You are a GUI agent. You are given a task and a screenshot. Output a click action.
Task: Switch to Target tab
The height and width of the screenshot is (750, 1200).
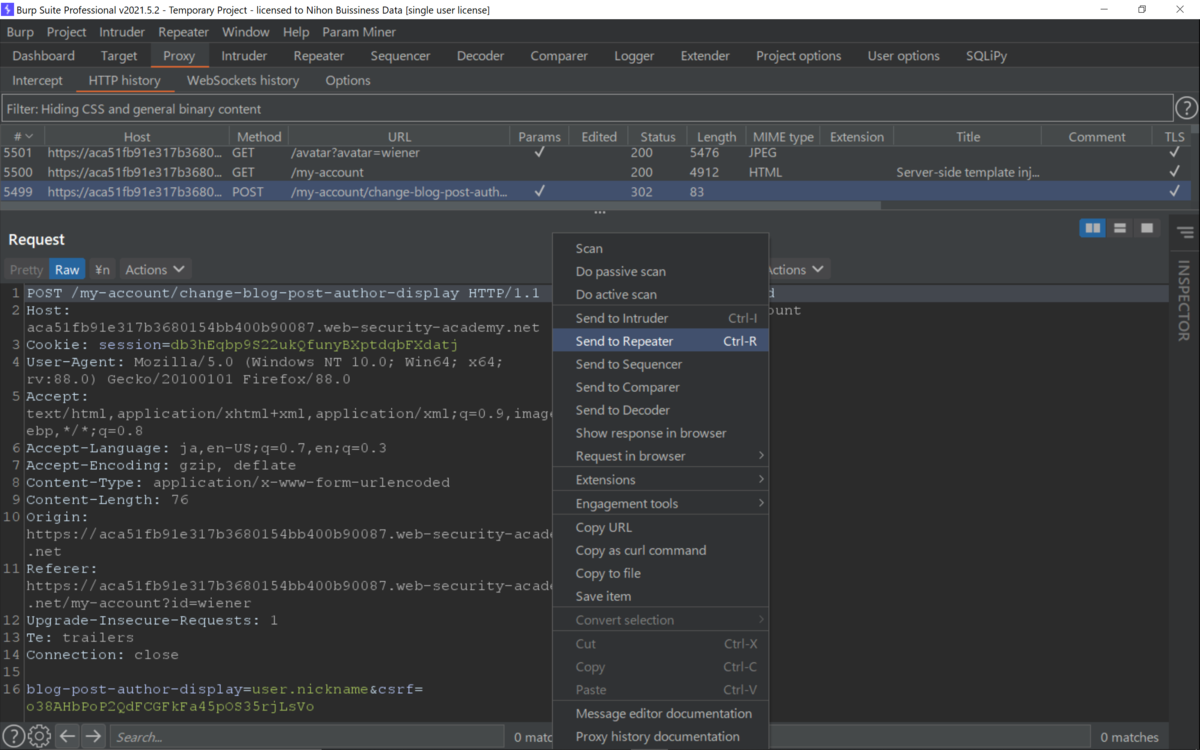tap(119, 56)
